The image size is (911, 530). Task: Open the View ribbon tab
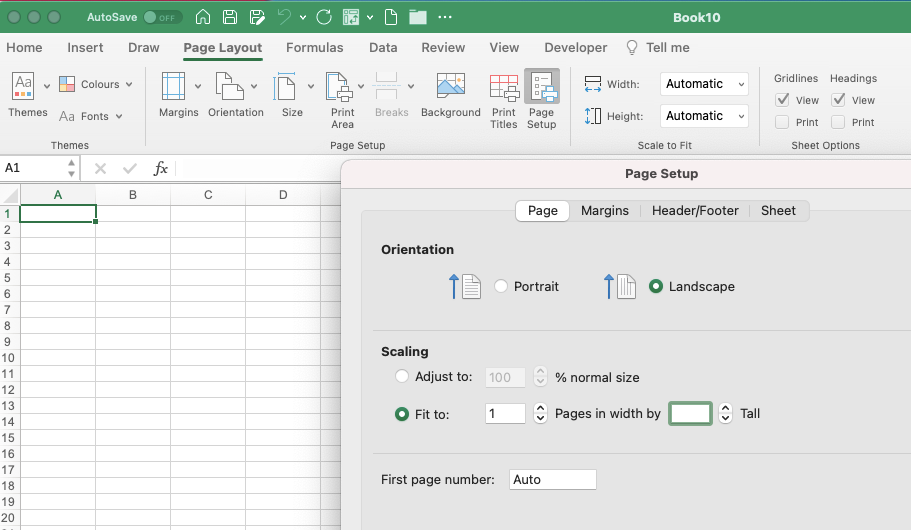[504, 48]
